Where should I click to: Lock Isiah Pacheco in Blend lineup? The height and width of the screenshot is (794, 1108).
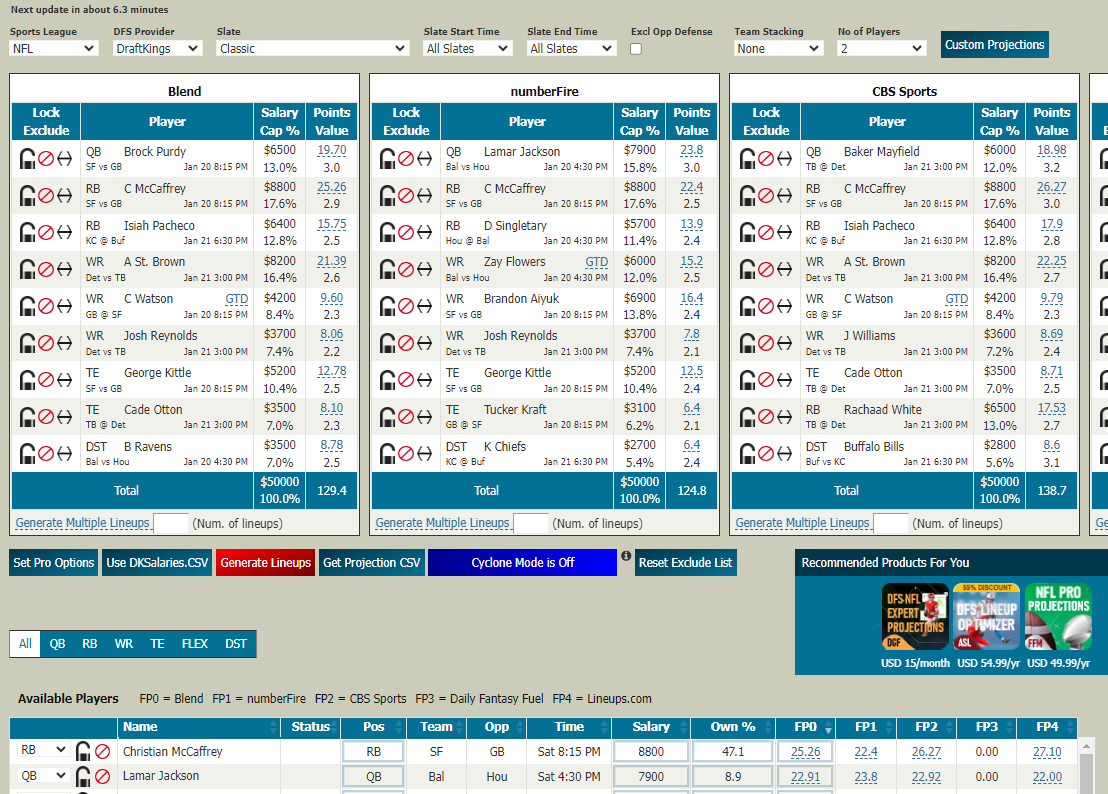[28, 232]
